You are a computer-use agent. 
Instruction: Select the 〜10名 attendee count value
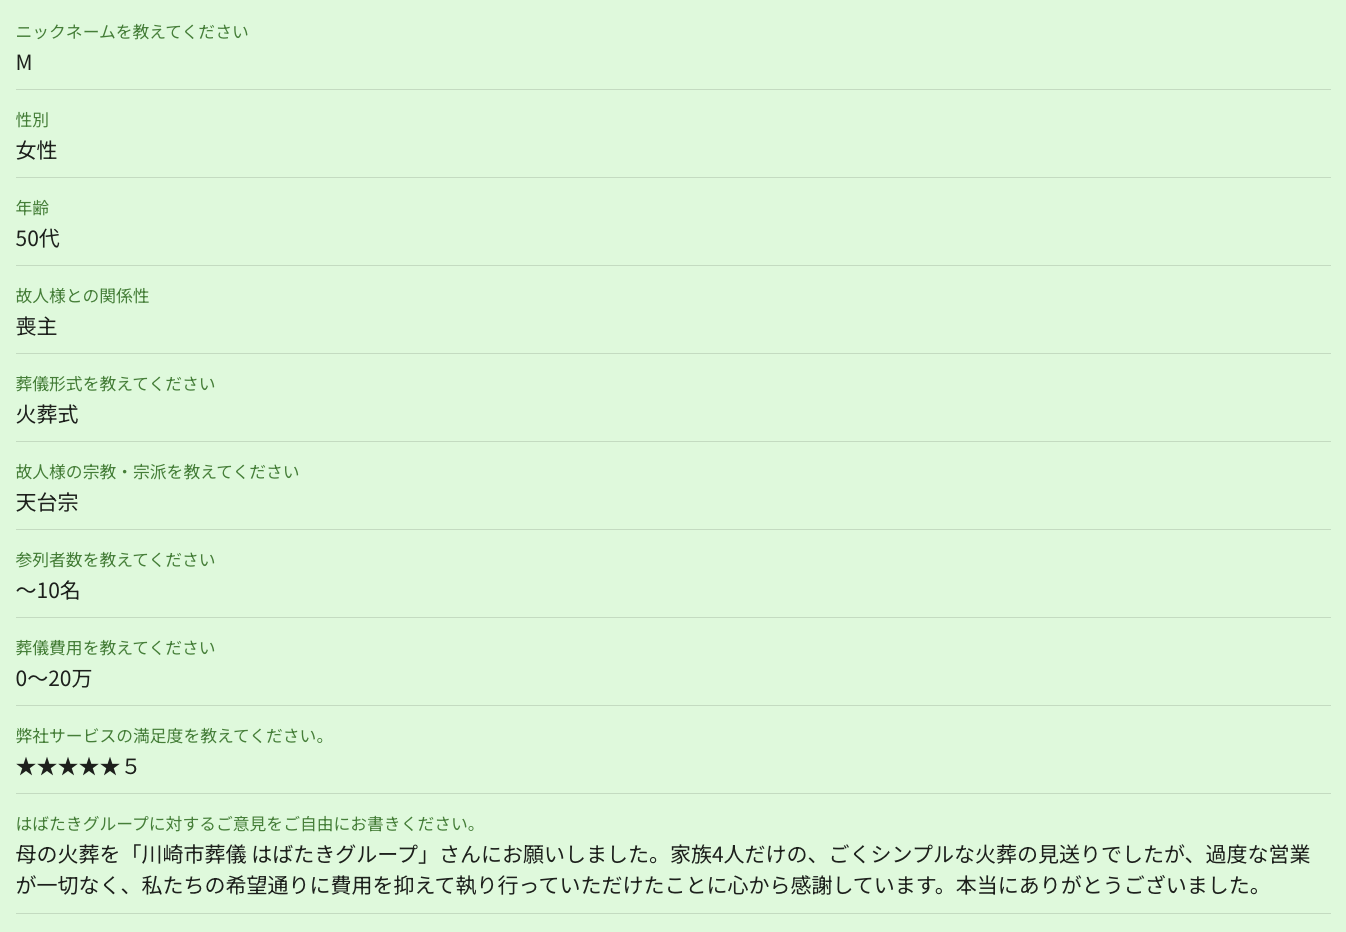tap(48, 591)
